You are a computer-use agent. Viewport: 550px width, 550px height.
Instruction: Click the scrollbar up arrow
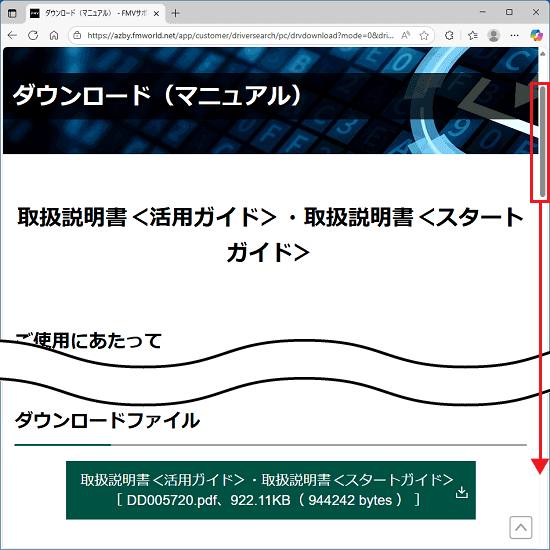pyautogui.click(x=542, y=54)
